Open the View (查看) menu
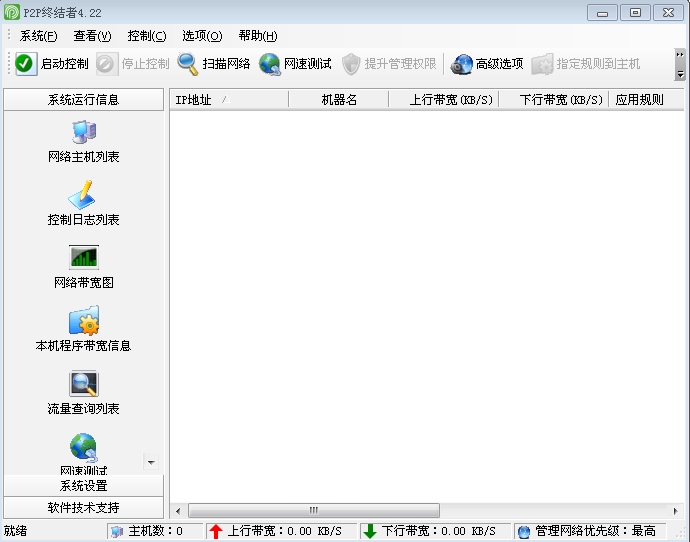Image resolution: width=690 pixels, height=542 pixels. 92,36
